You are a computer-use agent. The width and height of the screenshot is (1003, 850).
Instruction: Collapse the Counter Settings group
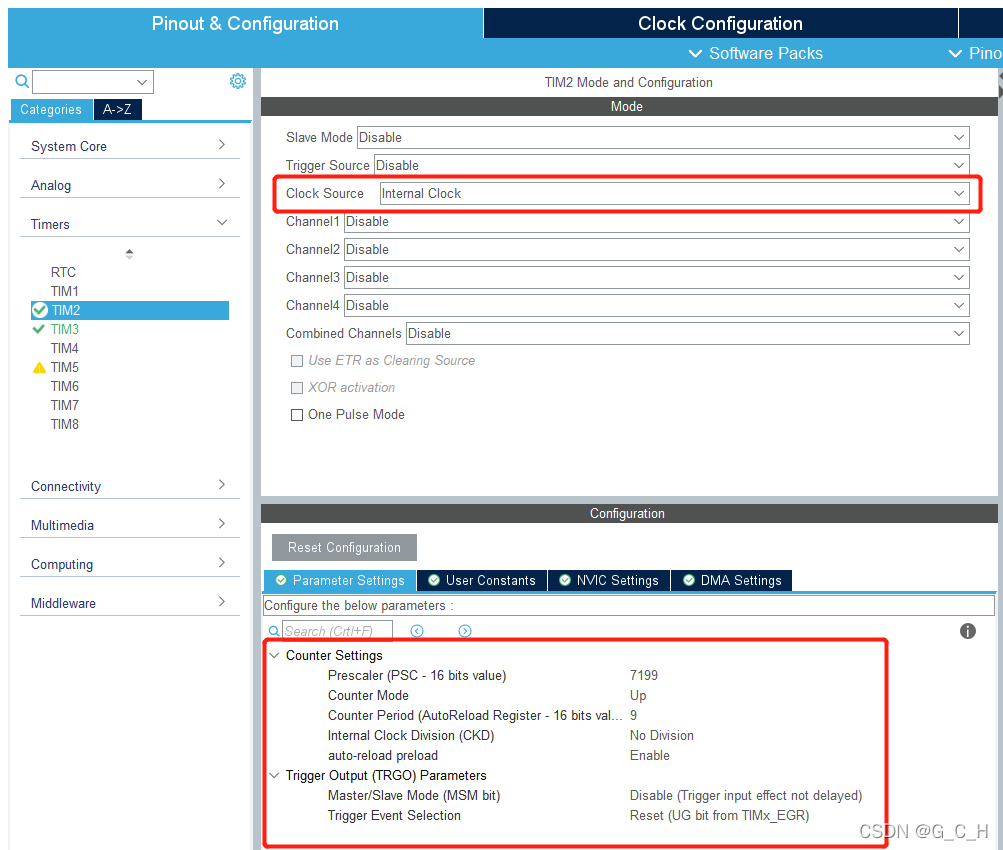tap(274, 655)
